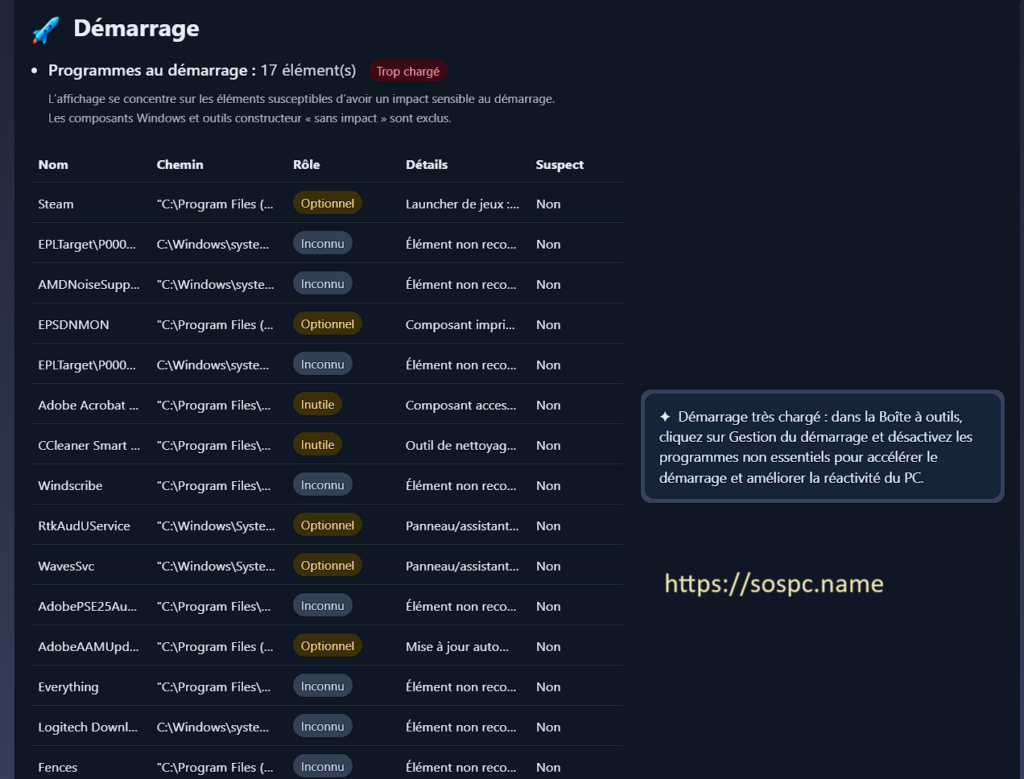Click the Démarrage très chargé tip box
Viewport: 1024px width, 779px height.
coord(822,447)
